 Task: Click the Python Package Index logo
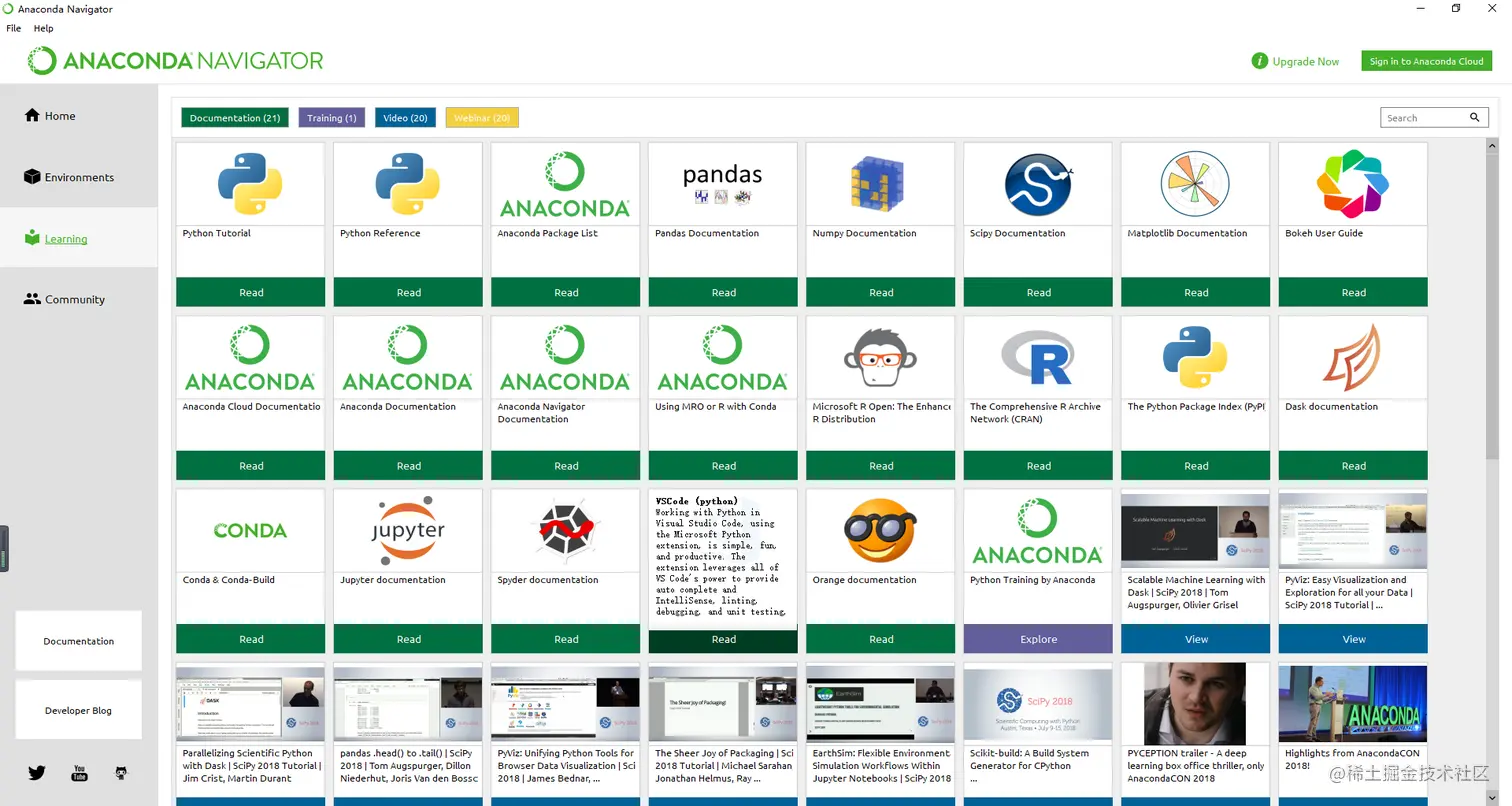(x=1195, y=358)
